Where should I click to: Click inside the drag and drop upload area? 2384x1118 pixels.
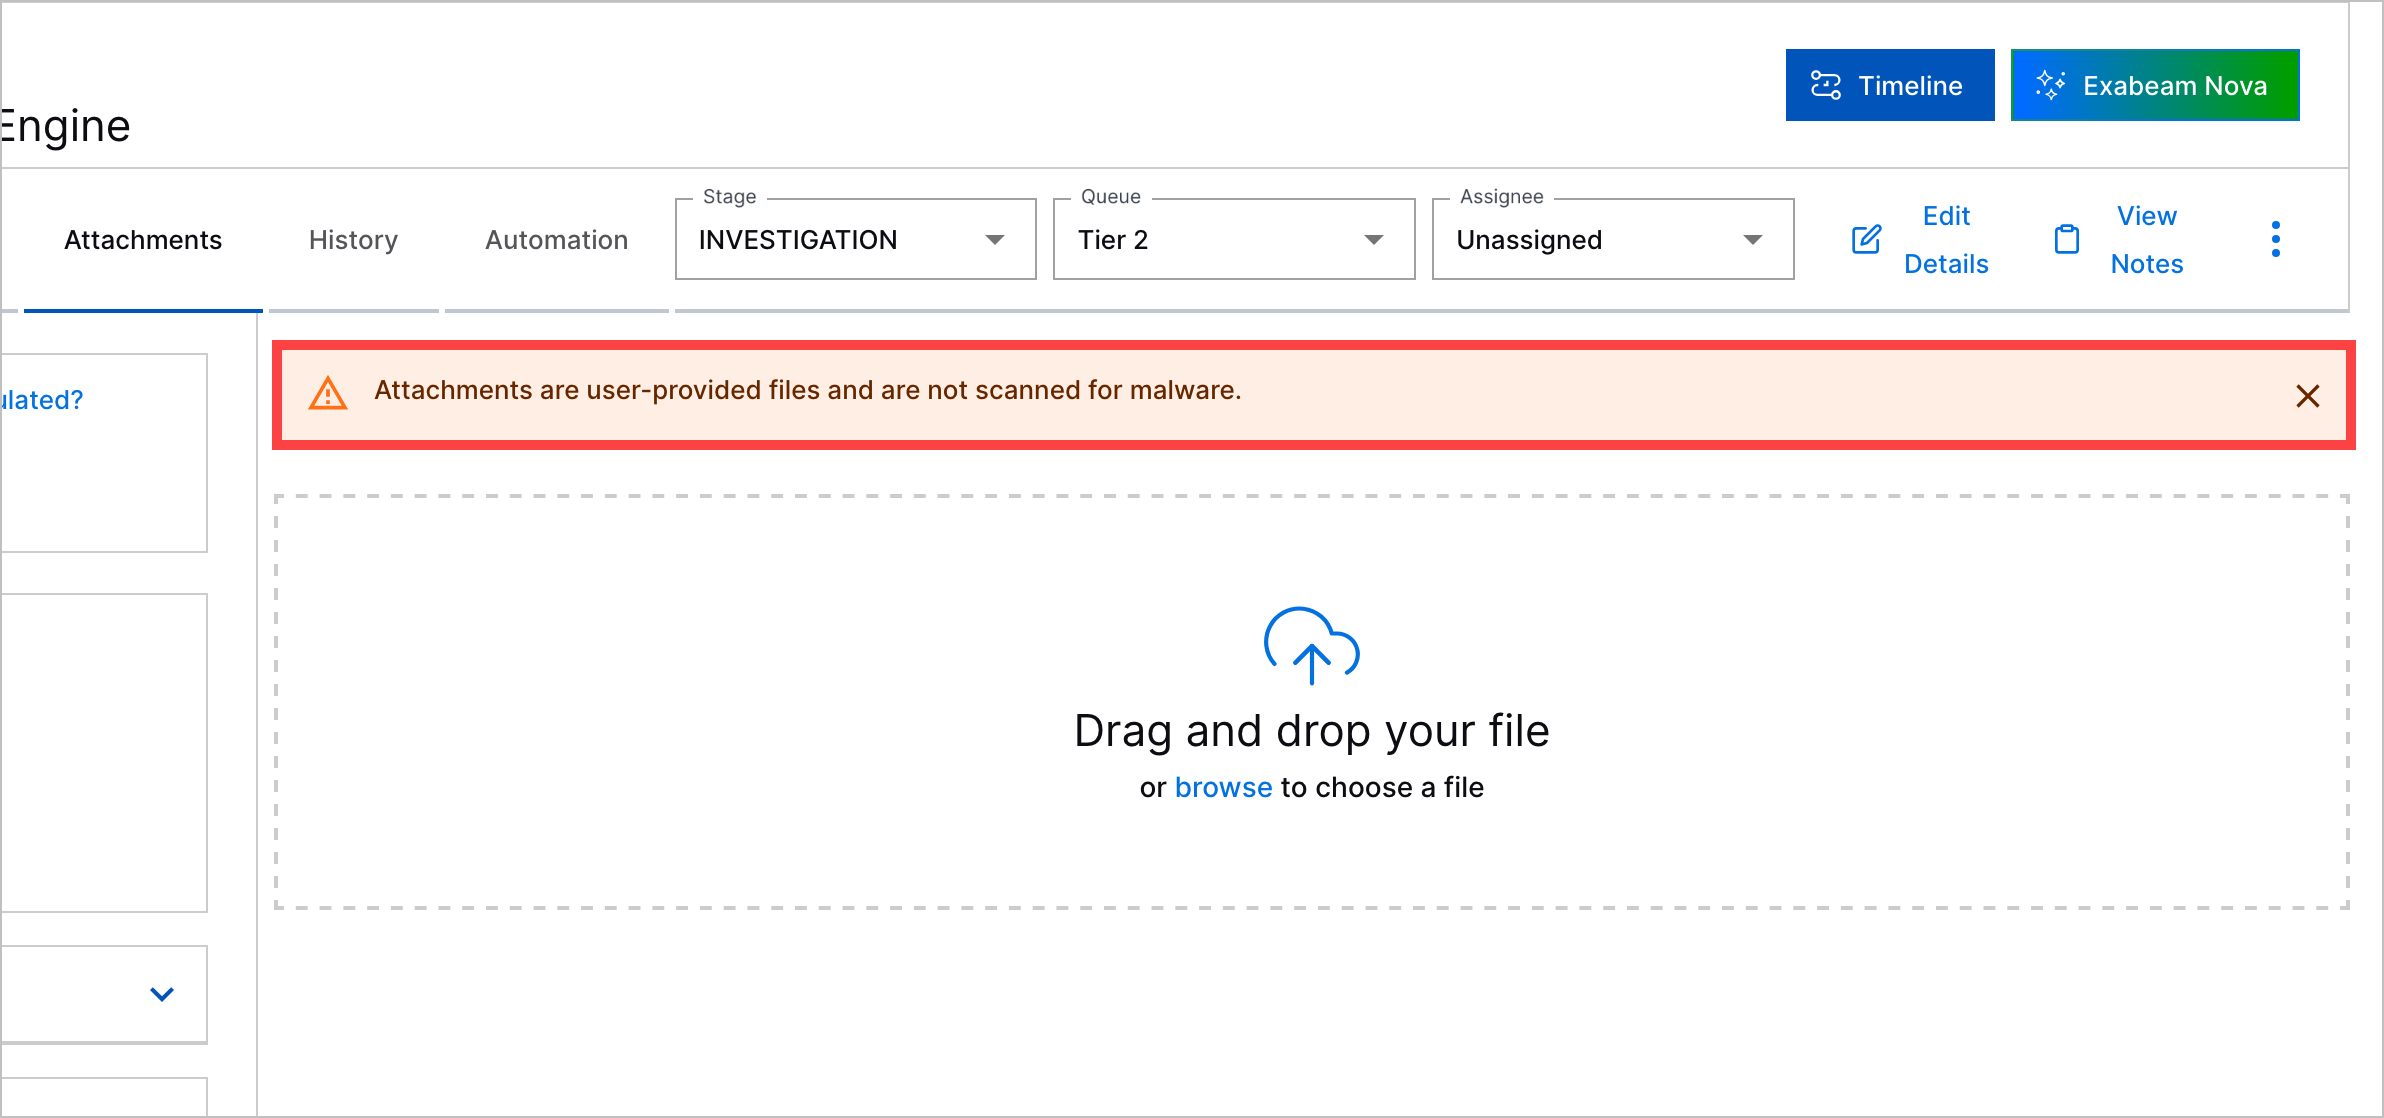coord(1311,700)
